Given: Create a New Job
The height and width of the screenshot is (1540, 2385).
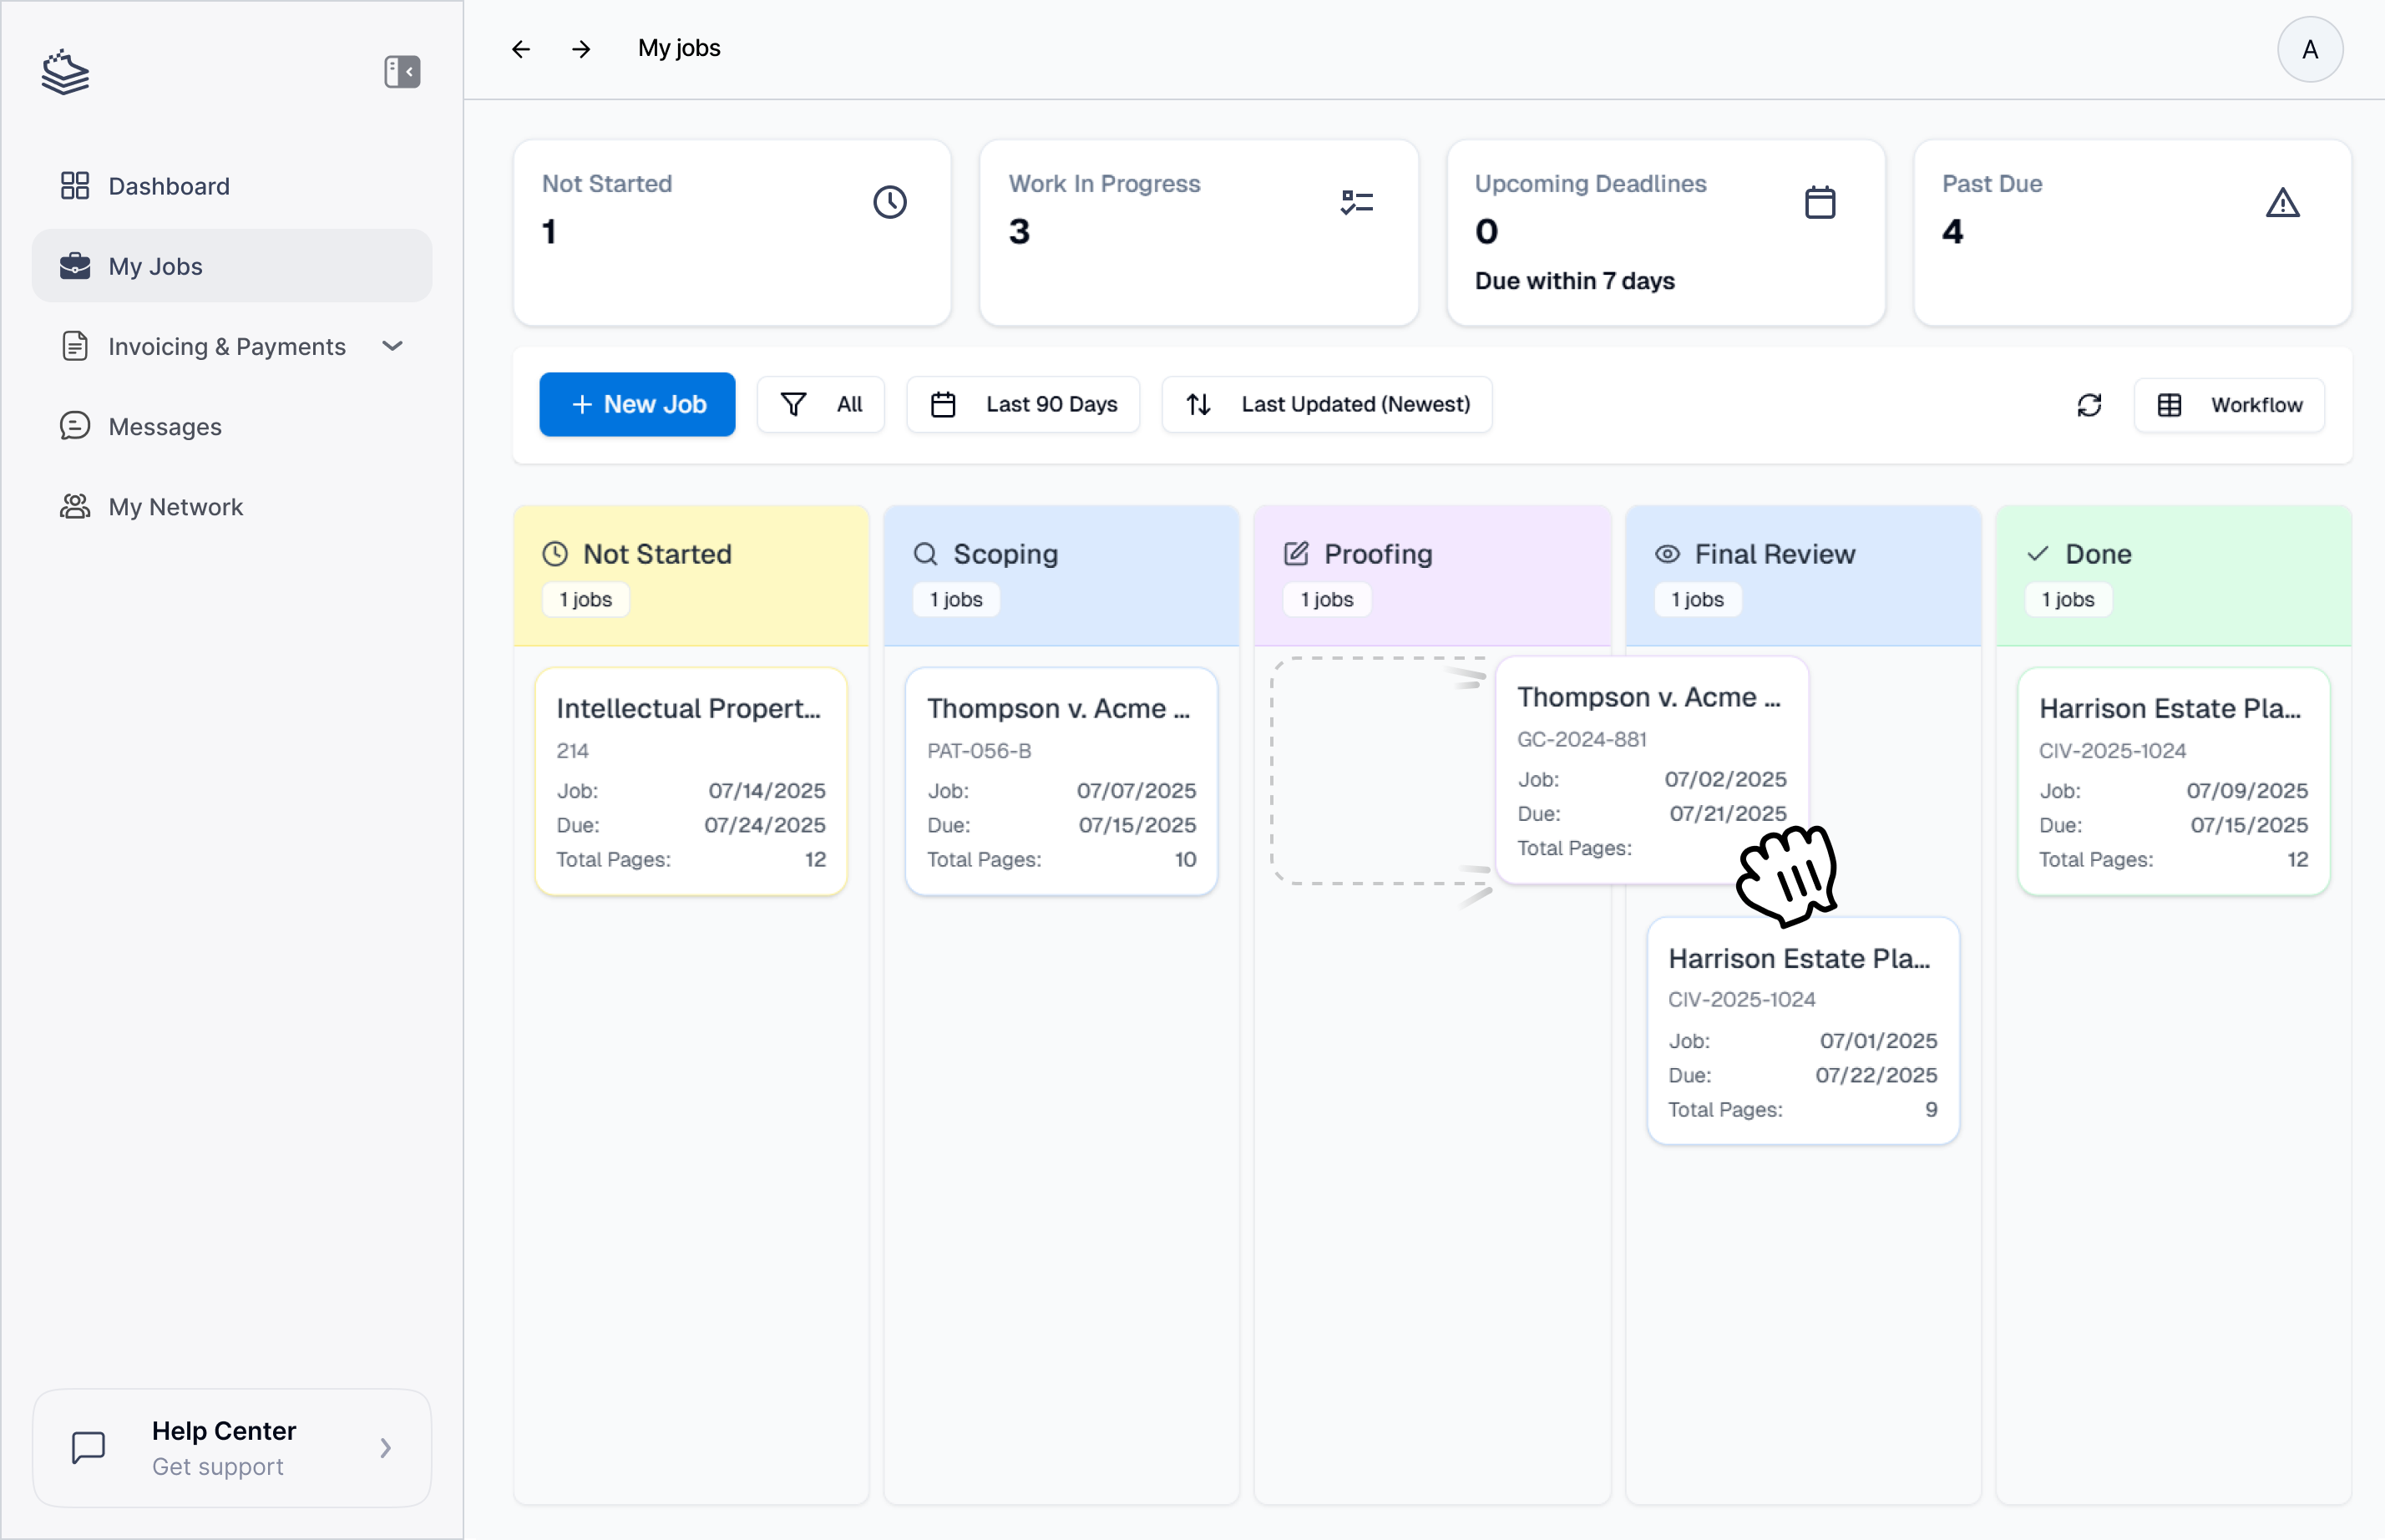Looking at the screenshot, I should tap(637, 404).
